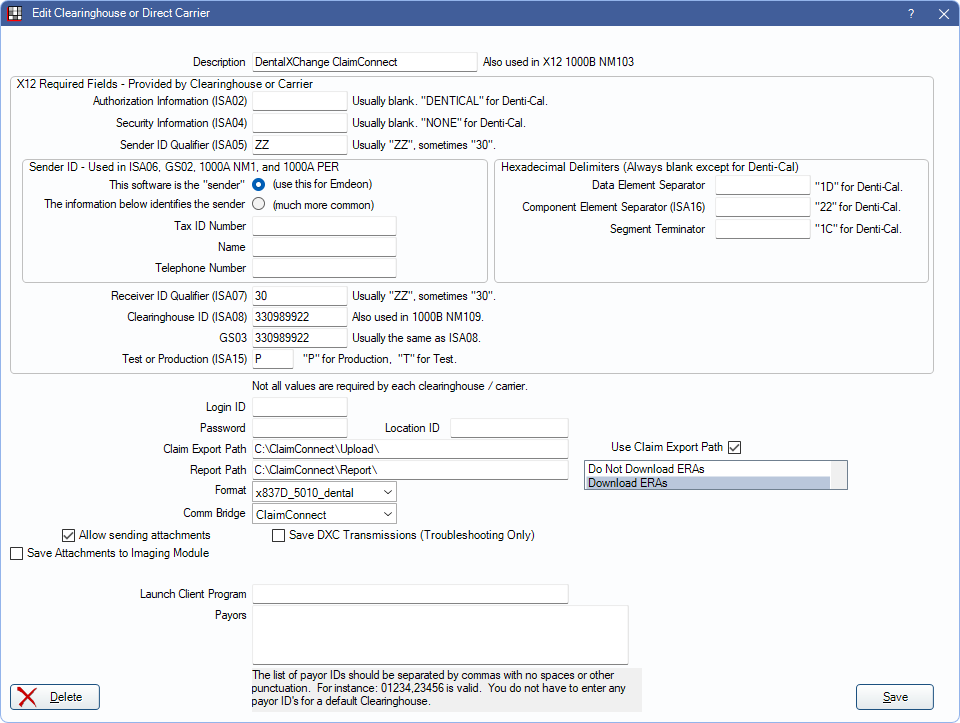Toggle Allow sending attachments checkbox
Image resolution: width=960 pixels, height=723 pixels.
pos(69,536)
